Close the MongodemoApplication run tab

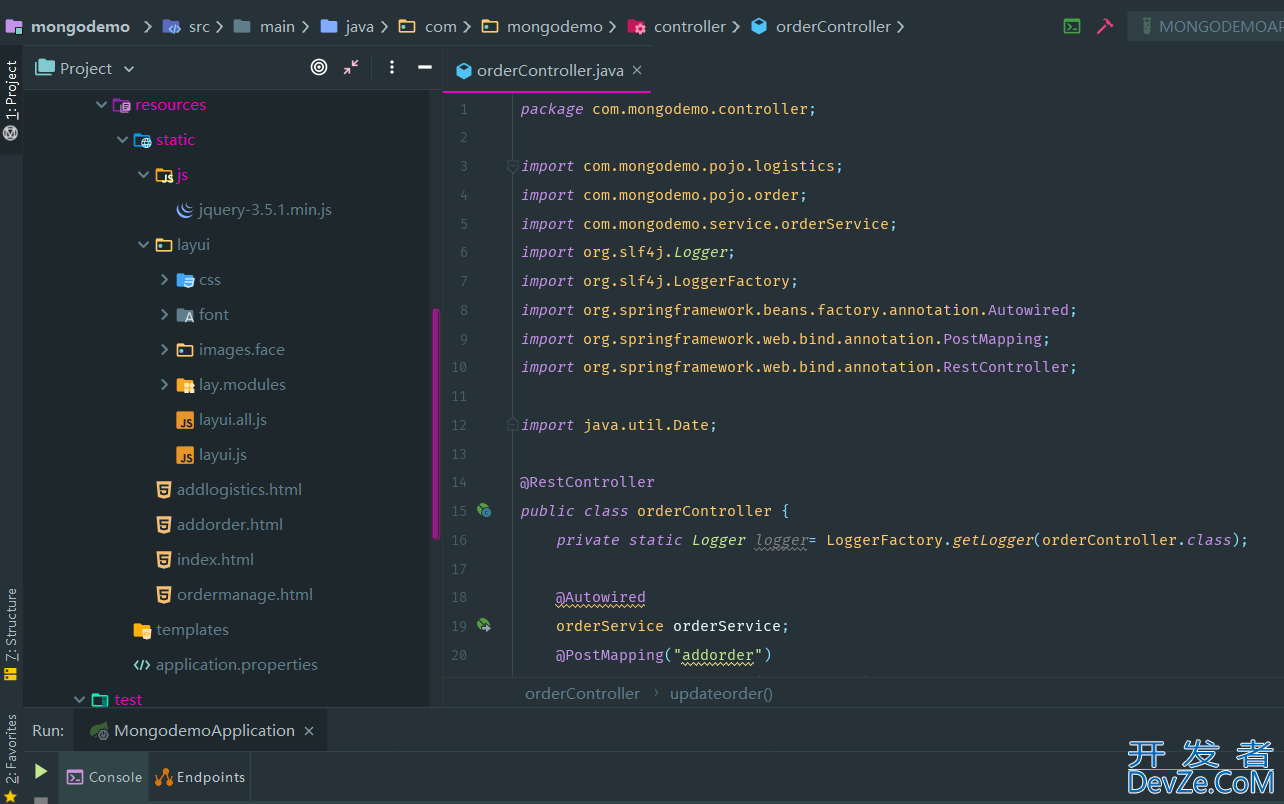click(x=309, y=731)
